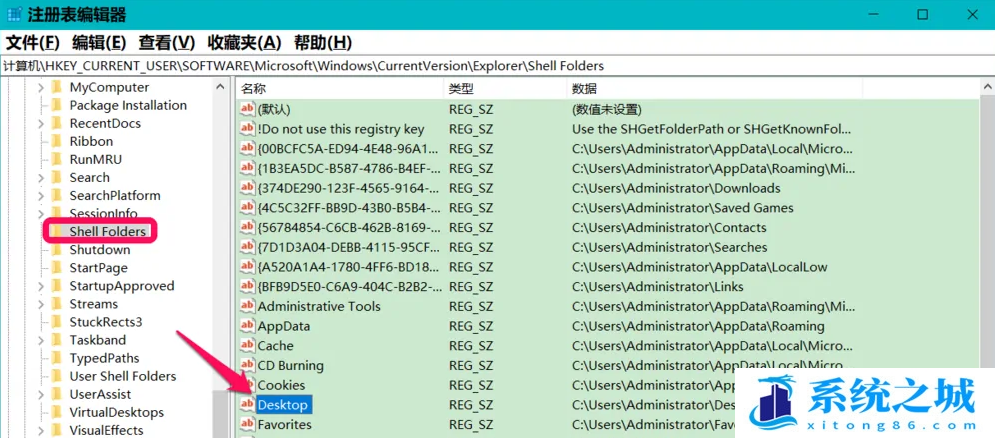Click the Administrative Tools value icon

click(247, 307)
